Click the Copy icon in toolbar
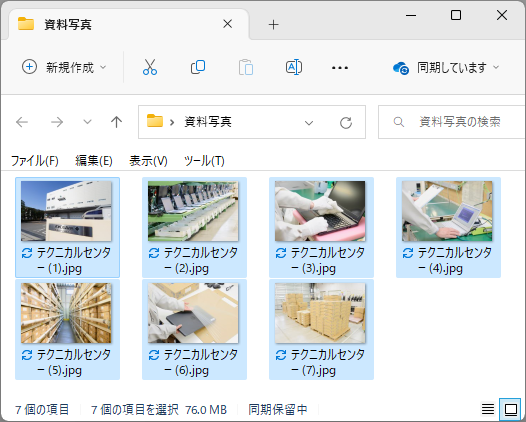This screenshot has width=526, height=422. pos(198,67)
